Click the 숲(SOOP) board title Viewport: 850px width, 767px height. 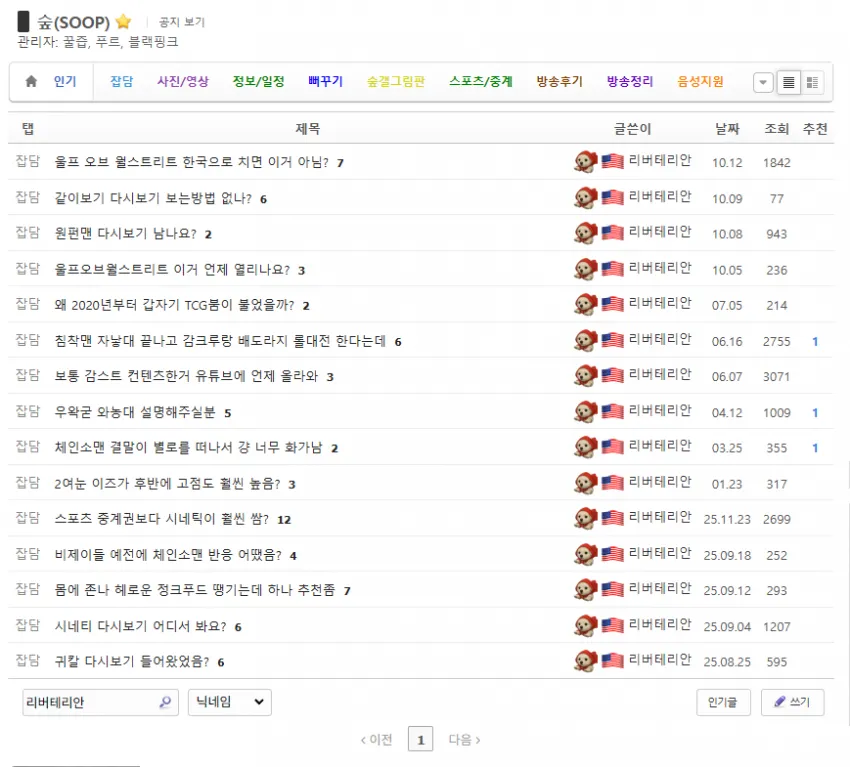73,22
